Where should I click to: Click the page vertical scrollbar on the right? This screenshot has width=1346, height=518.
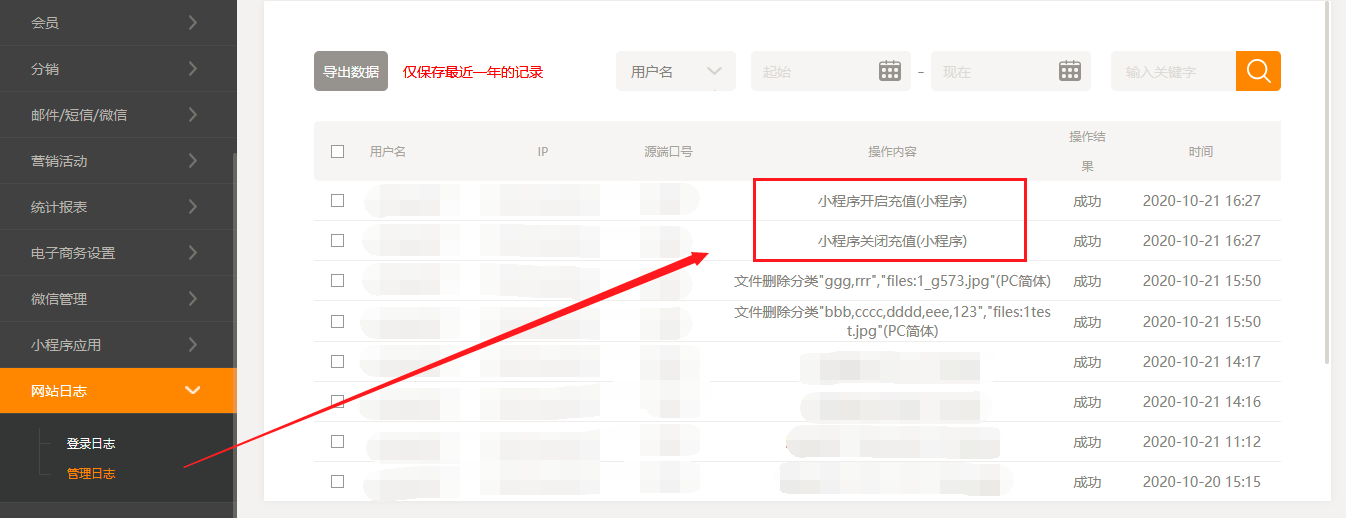(x=1327, y=180)
